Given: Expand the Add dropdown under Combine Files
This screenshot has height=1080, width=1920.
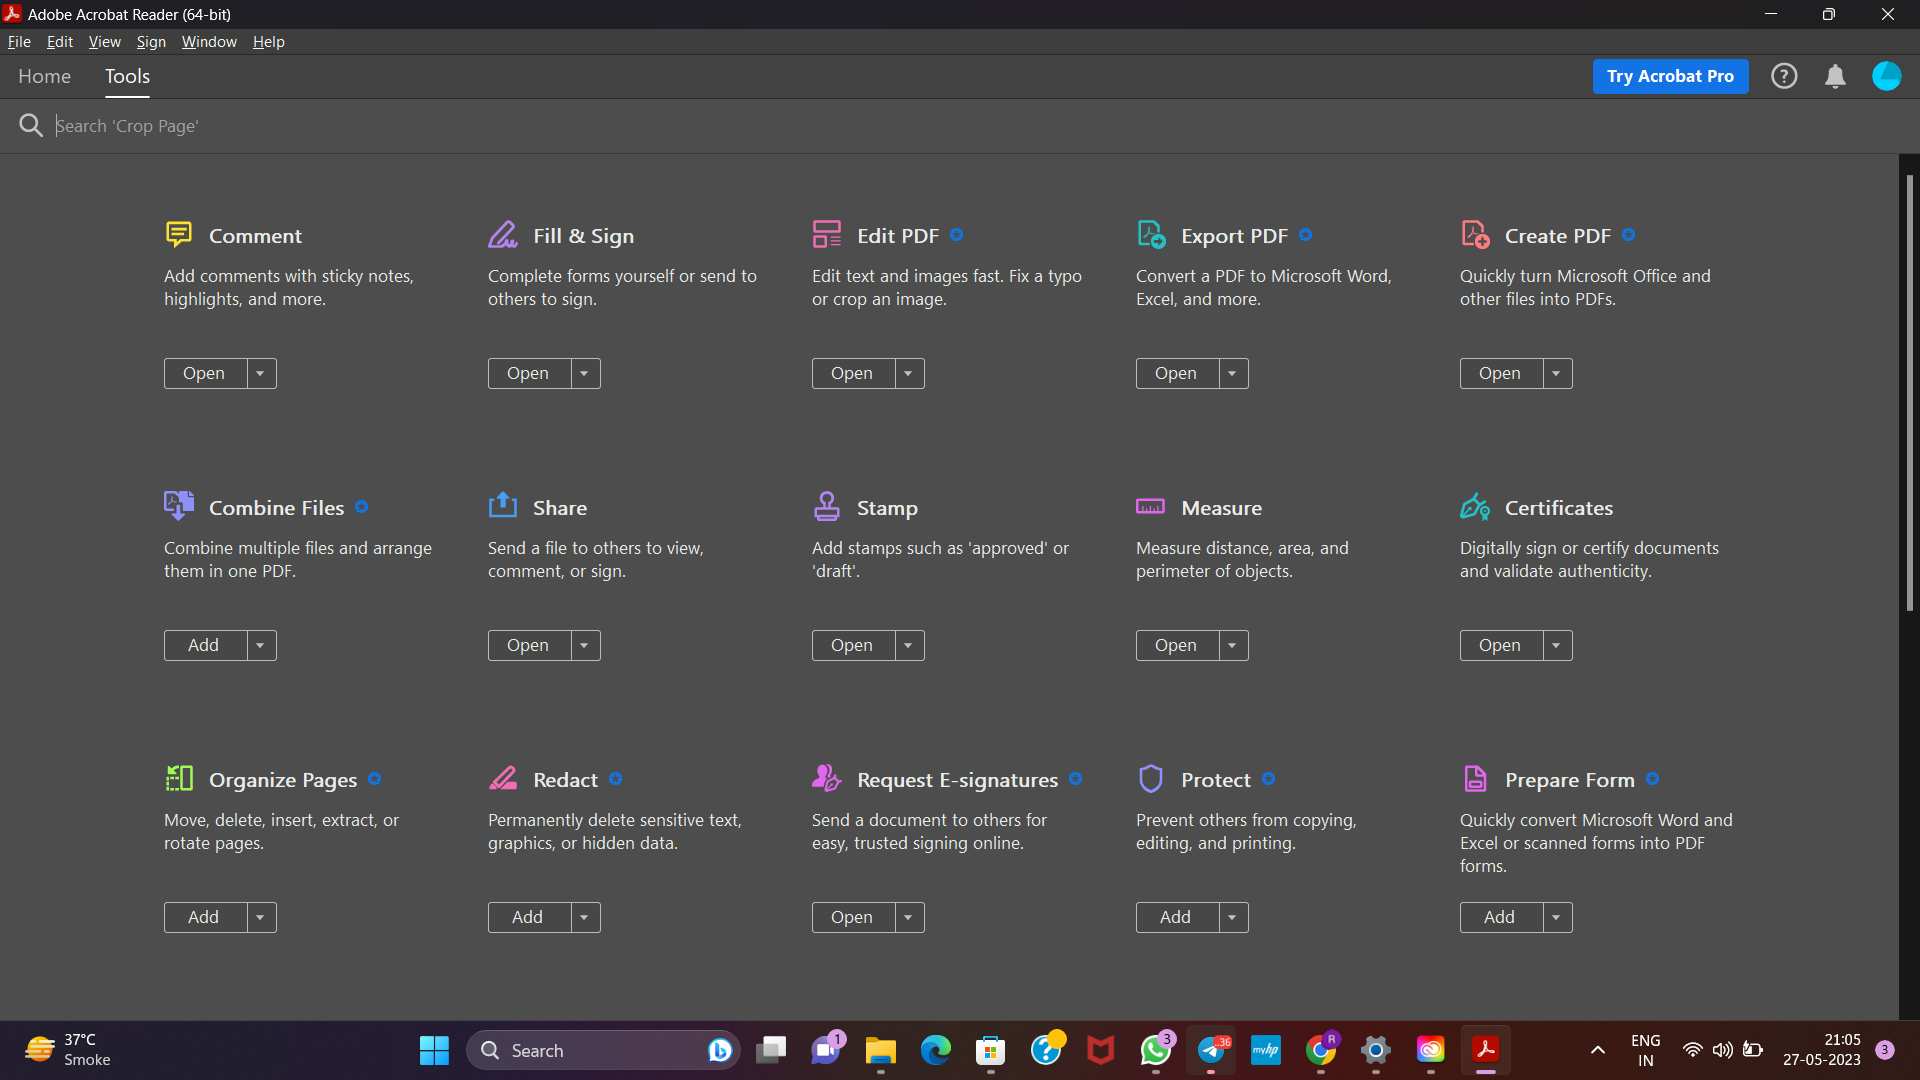Looking at the screenshot, I should pos(261,645).
